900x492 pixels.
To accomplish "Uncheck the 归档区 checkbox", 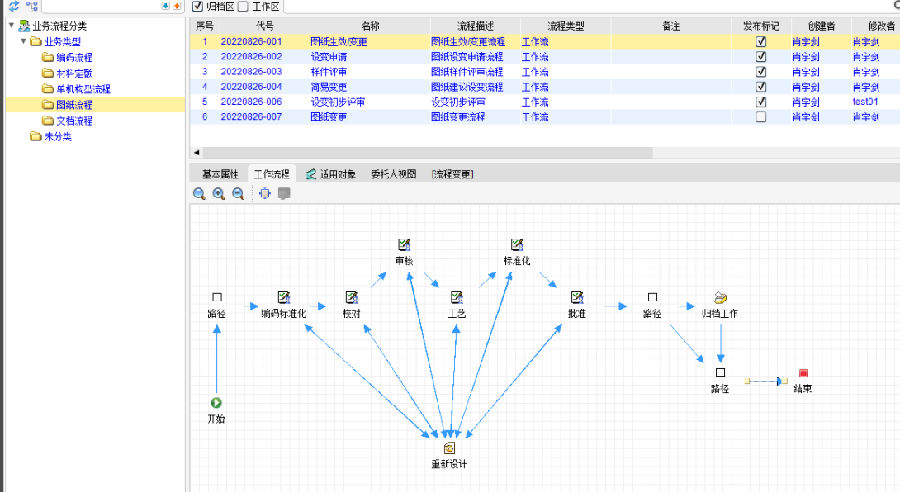I will coord(197,7).
